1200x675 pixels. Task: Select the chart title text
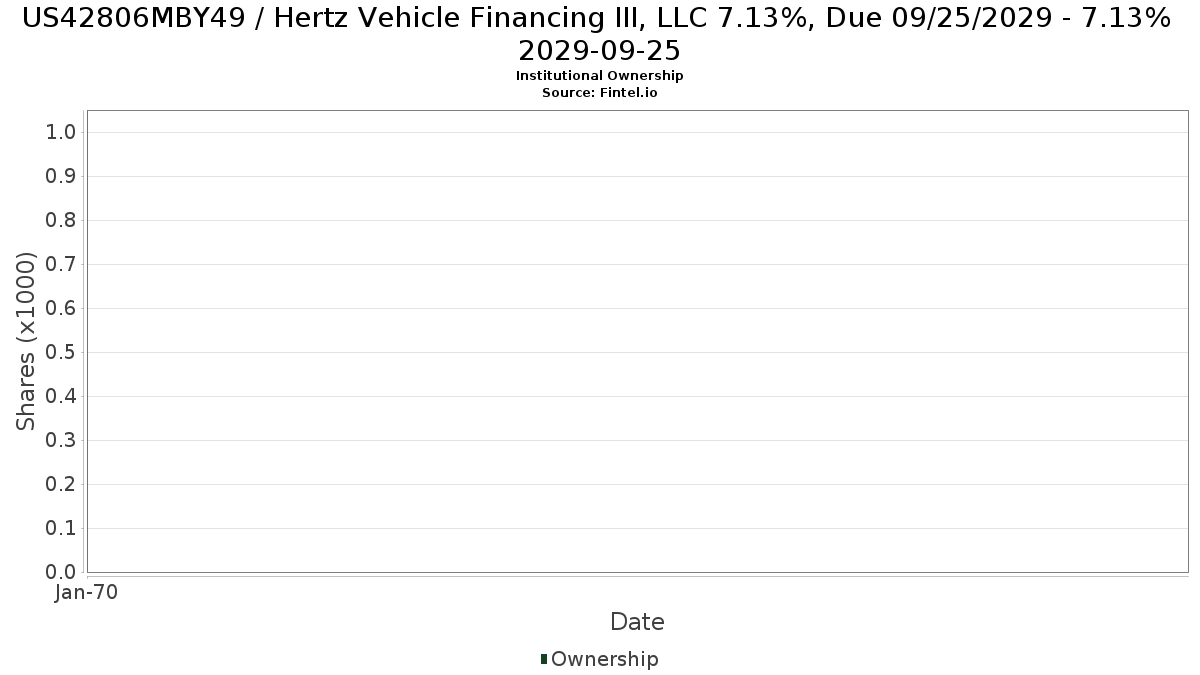pyautogui.click(x=600, y=33)
